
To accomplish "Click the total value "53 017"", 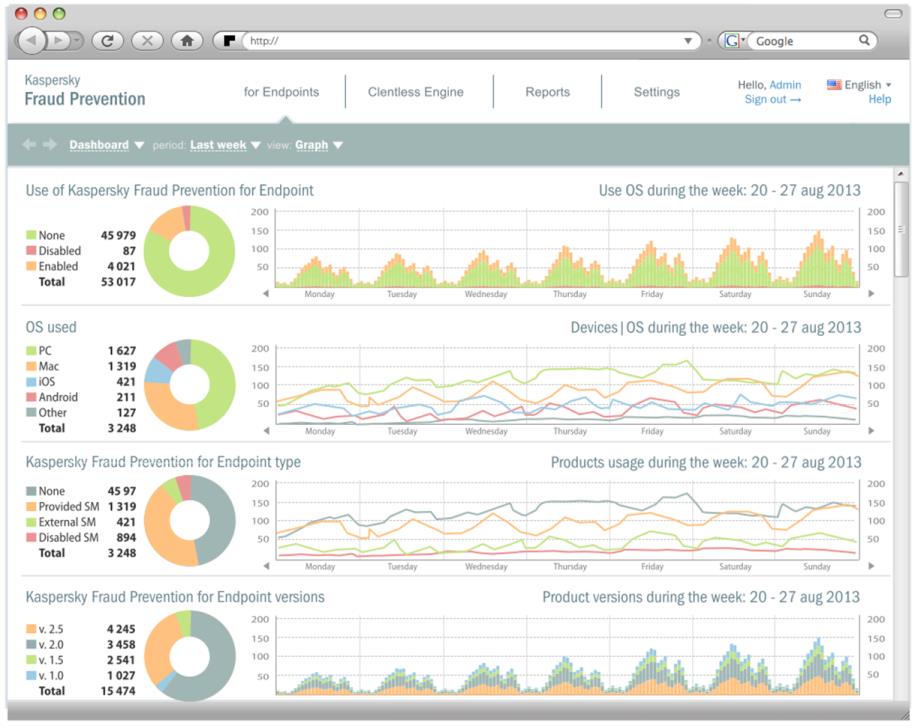I will (x=118, y=282).
